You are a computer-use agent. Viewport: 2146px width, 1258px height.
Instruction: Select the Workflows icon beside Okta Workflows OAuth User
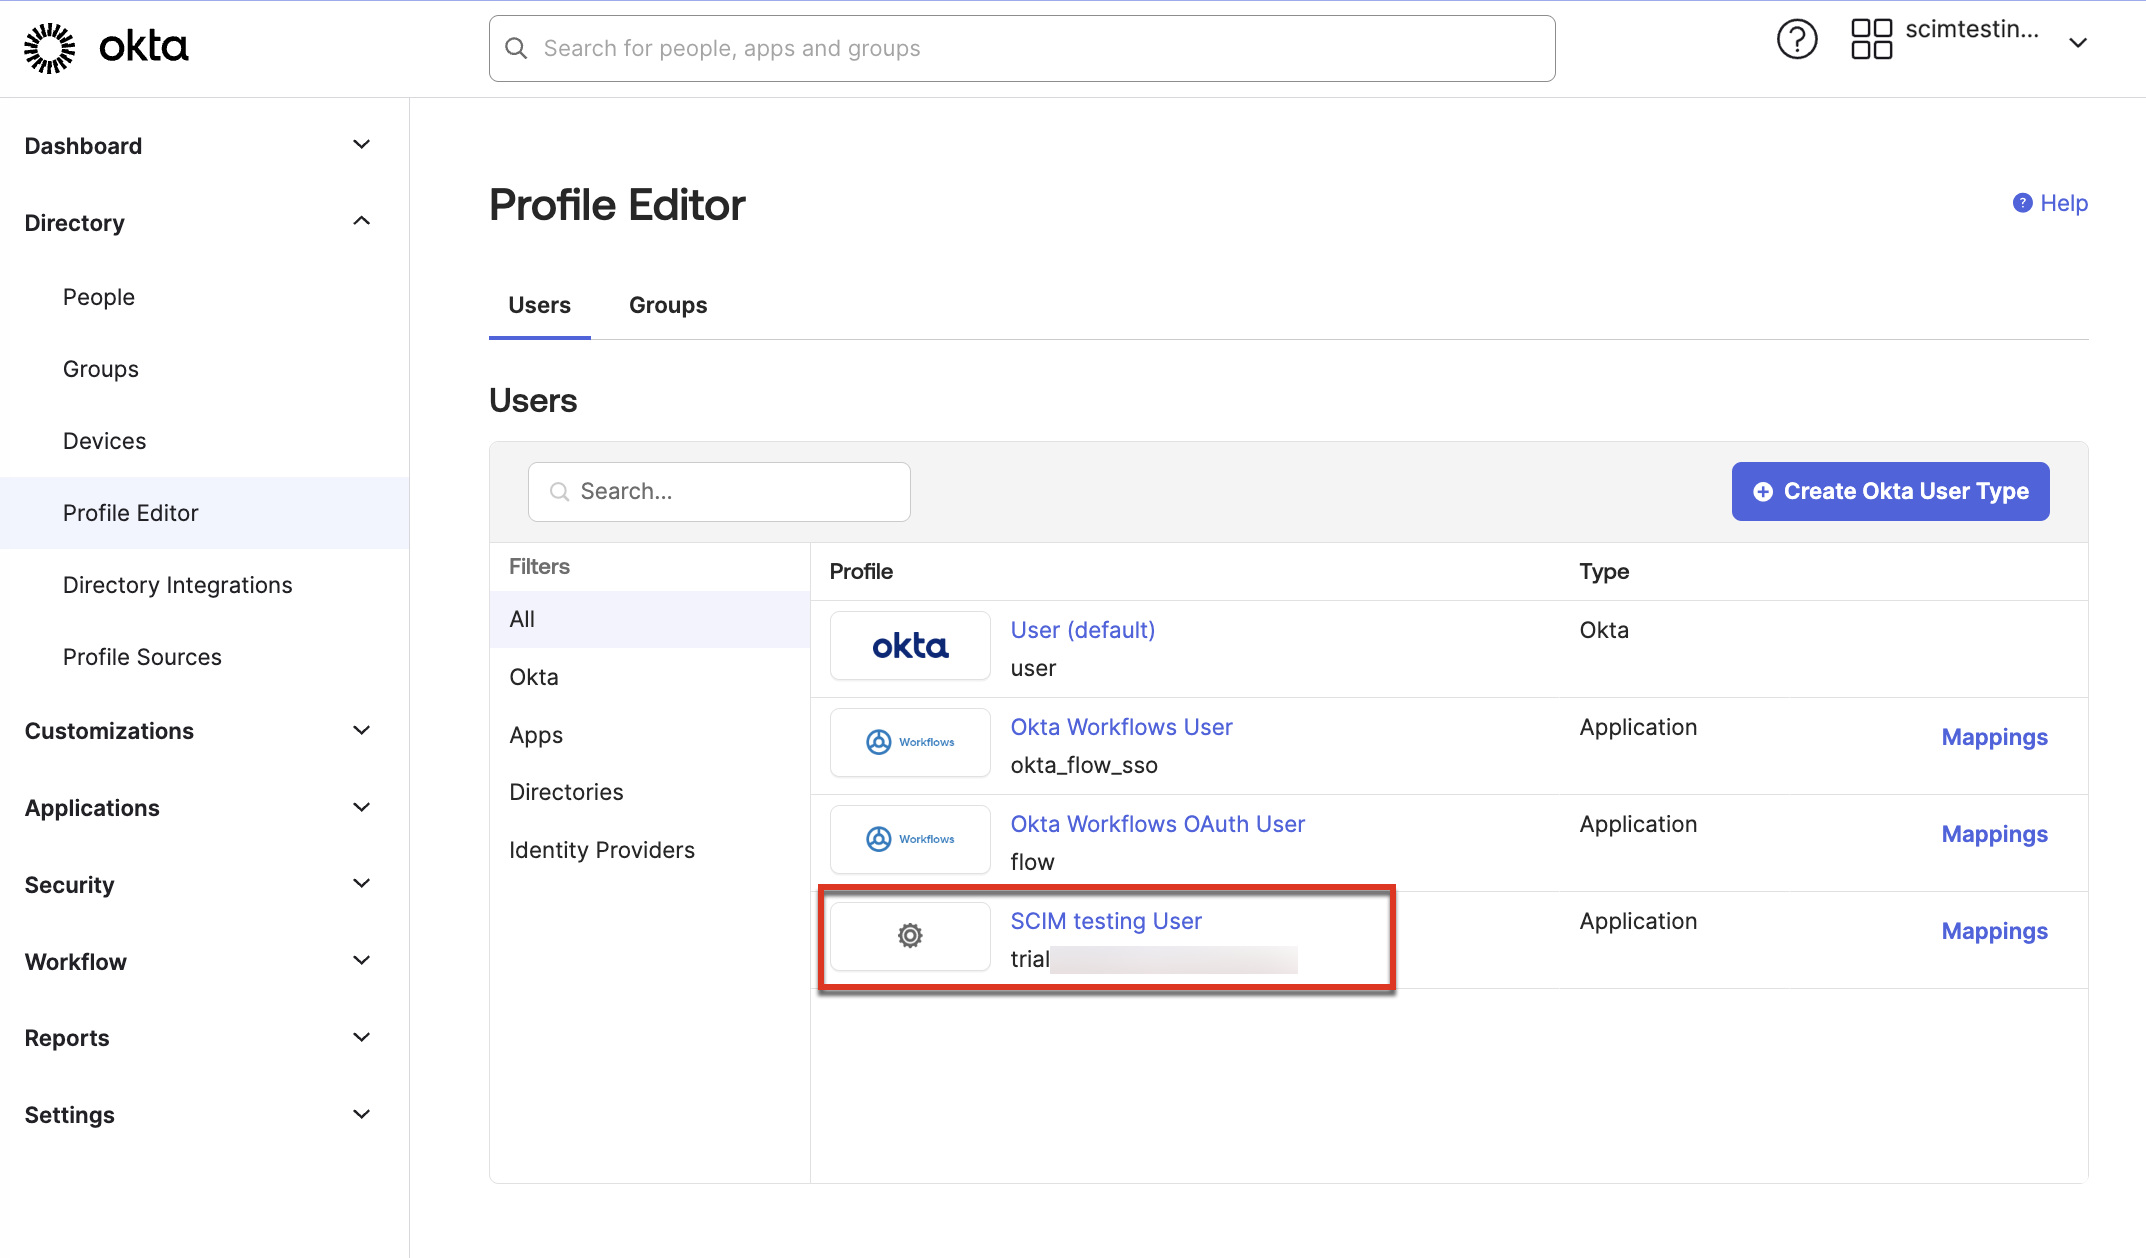tap(909, 839)
